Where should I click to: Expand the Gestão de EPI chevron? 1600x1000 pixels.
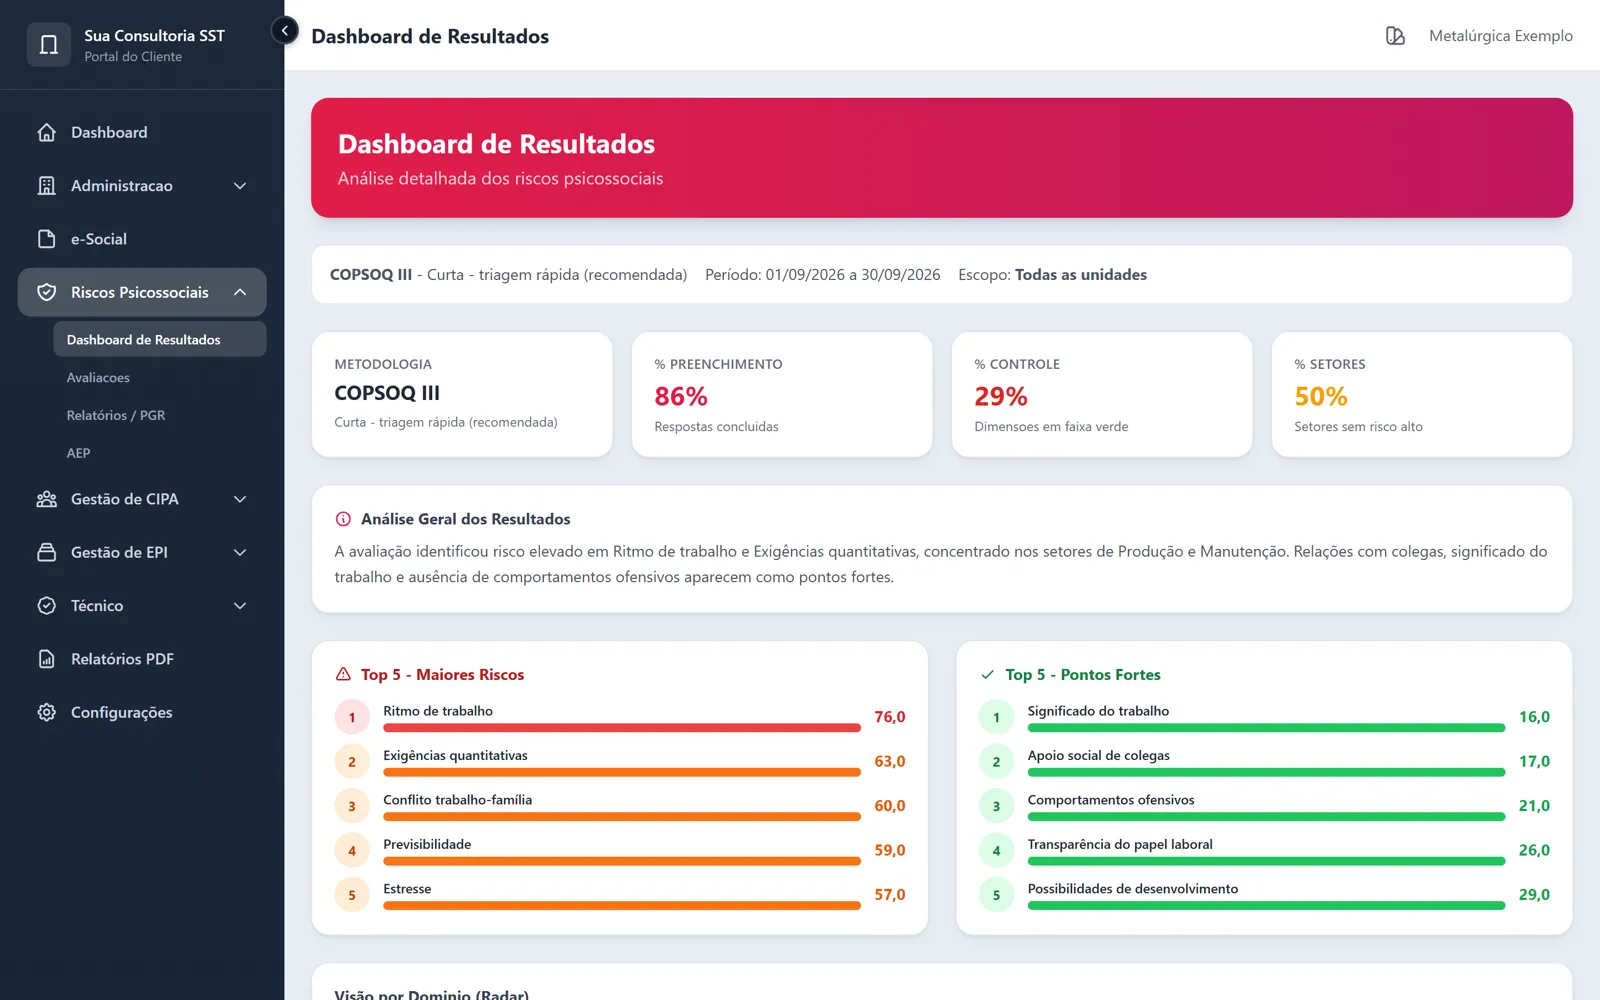(x=240, y=552)
